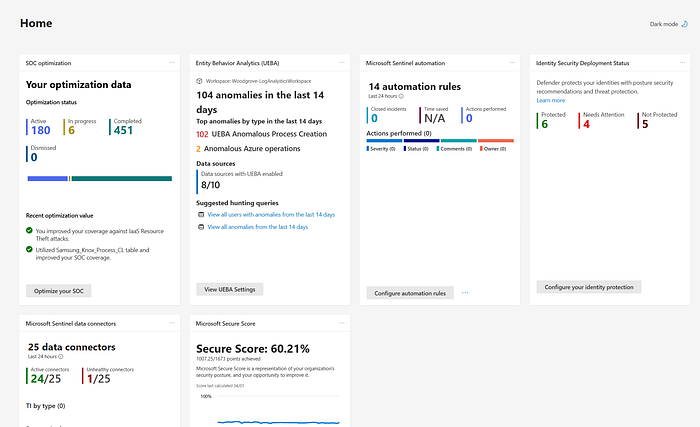The image size is (700, 427).
Task: Click Status (0) legend item
Action: pos(416,149)
